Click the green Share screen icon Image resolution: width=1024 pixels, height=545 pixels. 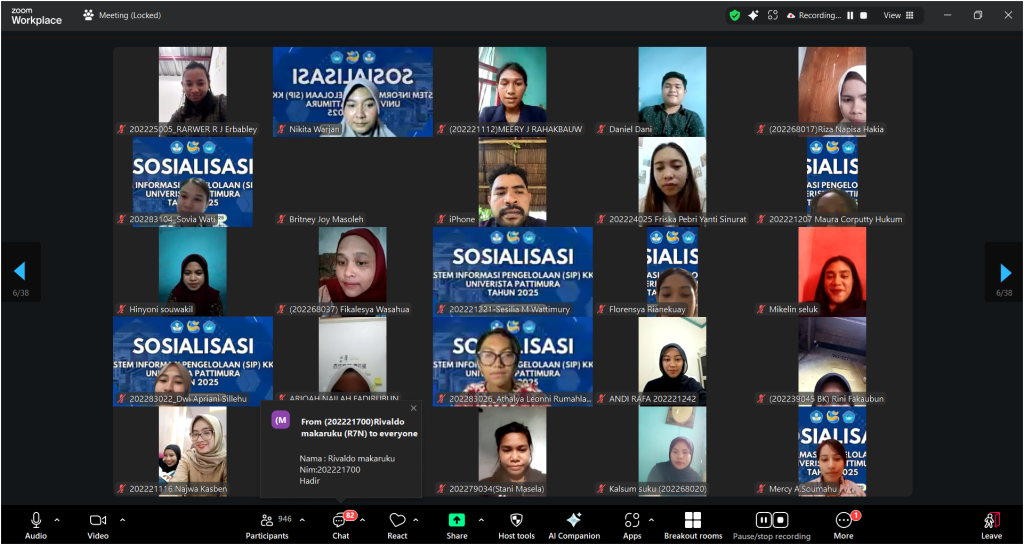pyautogui.click(x=457, y=520)
